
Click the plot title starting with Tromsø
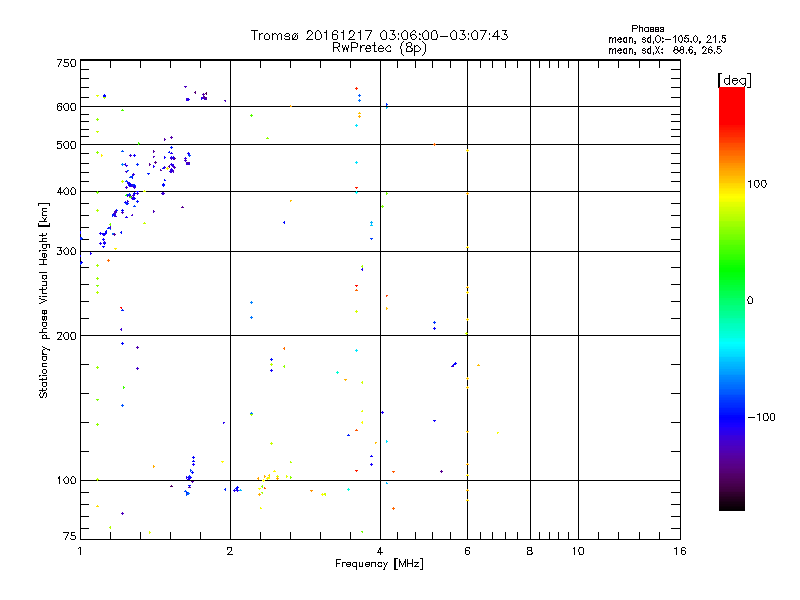[x=379, y=35]
